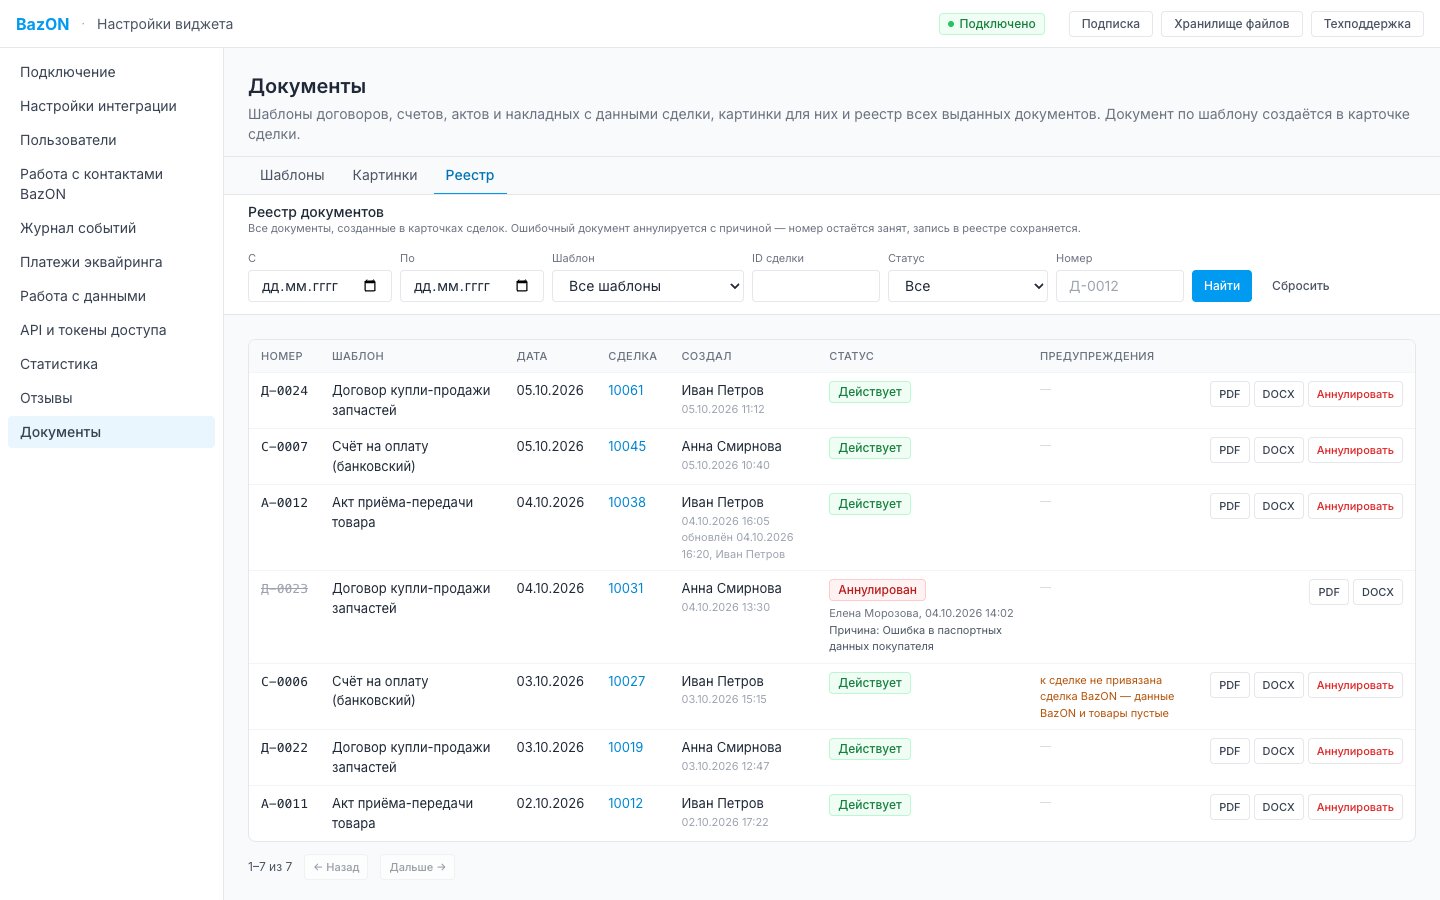Viewport: 1440px width, 900px height.
Task: Click the Подключено status badge
Action: click(x=992, y=24)
